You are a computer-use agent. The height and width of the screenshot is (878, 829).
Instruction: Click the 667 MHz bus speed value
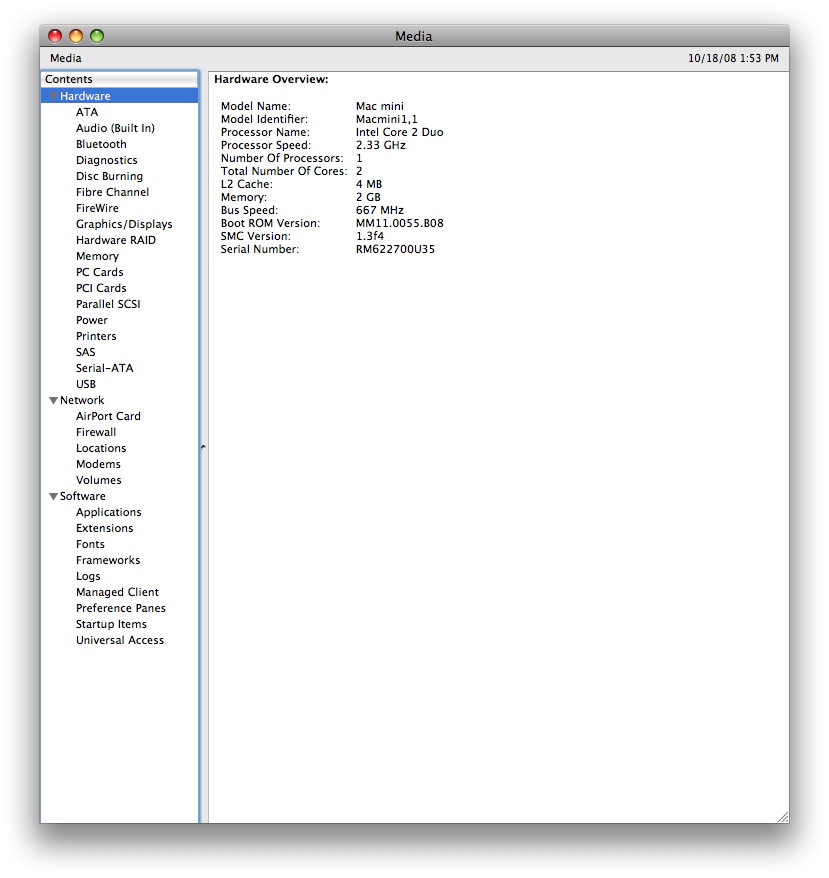379,210
